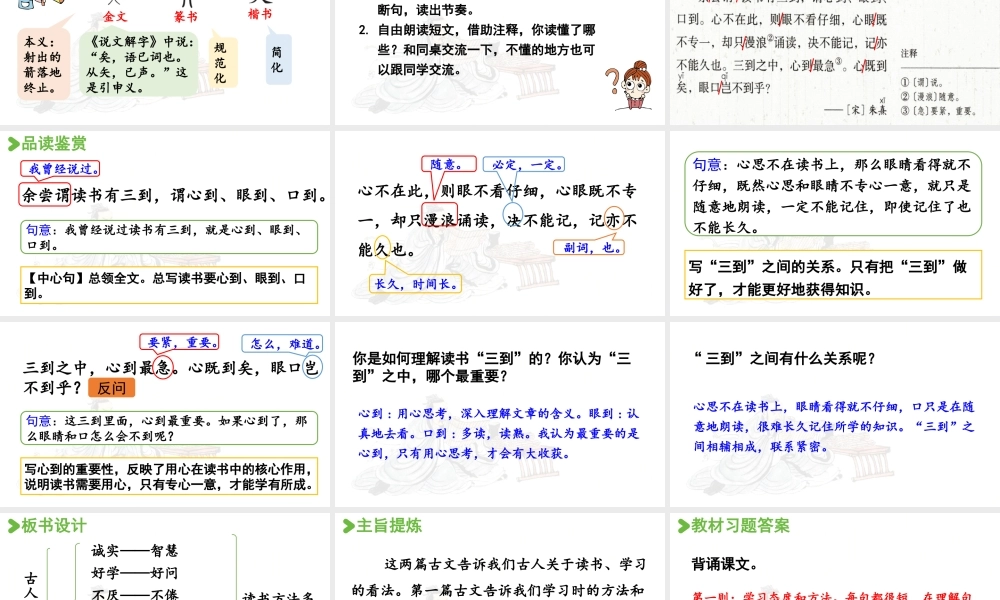Image resolution: width=1000 pixels, height=600 pixels.
Task: Click the 要紧，重要。 callout
Action: point(179,342)
